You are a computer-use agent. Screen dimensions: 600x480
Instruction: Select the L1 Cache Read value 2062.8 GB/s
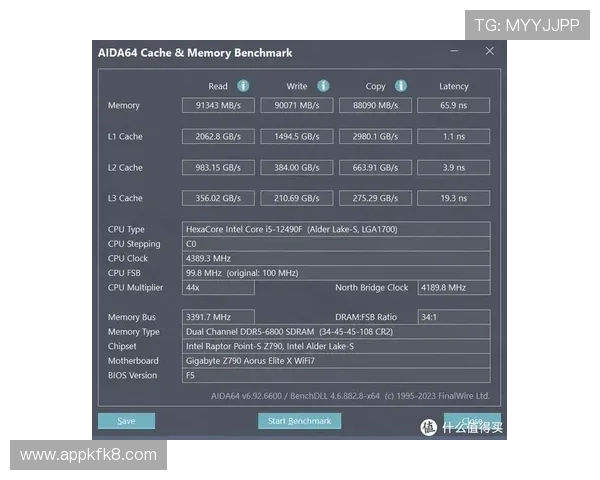(x=218, y=136)
